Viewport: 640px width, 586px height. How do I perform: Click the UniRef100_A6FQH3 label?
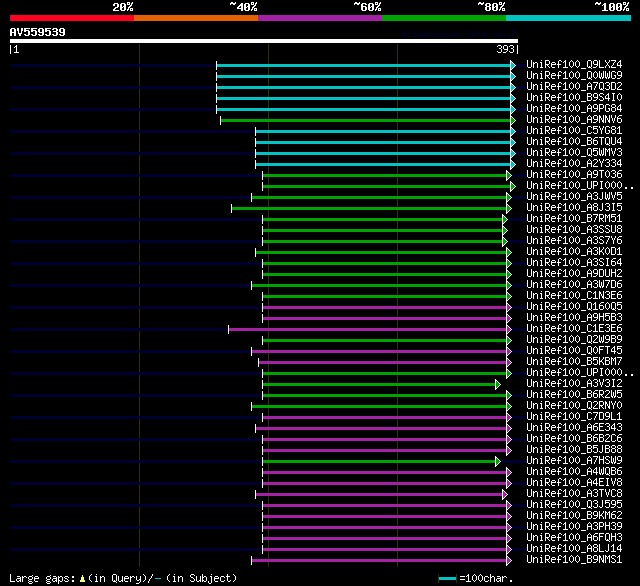tap(574, 538)
